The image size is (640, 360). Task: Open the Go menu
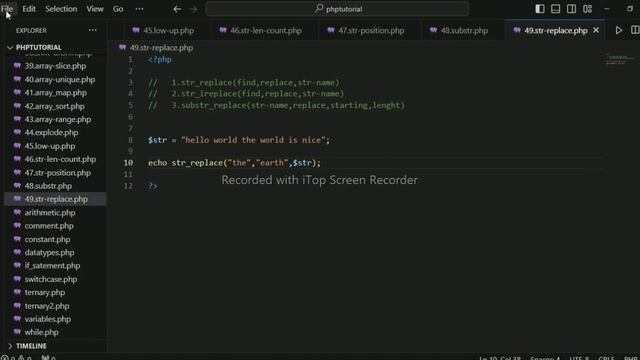[x=118, y=9]
